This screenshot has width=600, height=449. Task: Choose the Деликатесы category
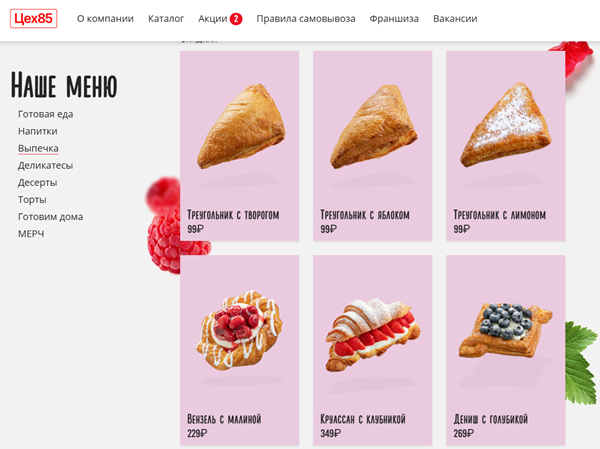click(45, 165)
